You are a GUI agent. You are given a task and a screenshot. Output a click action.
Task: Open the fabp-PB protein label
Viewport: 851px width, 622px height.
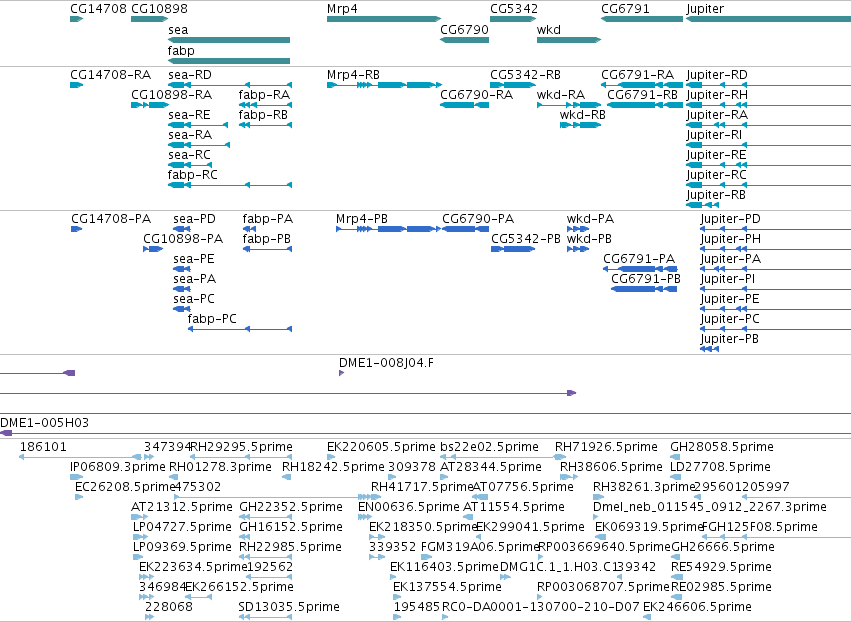click(266, 239)
